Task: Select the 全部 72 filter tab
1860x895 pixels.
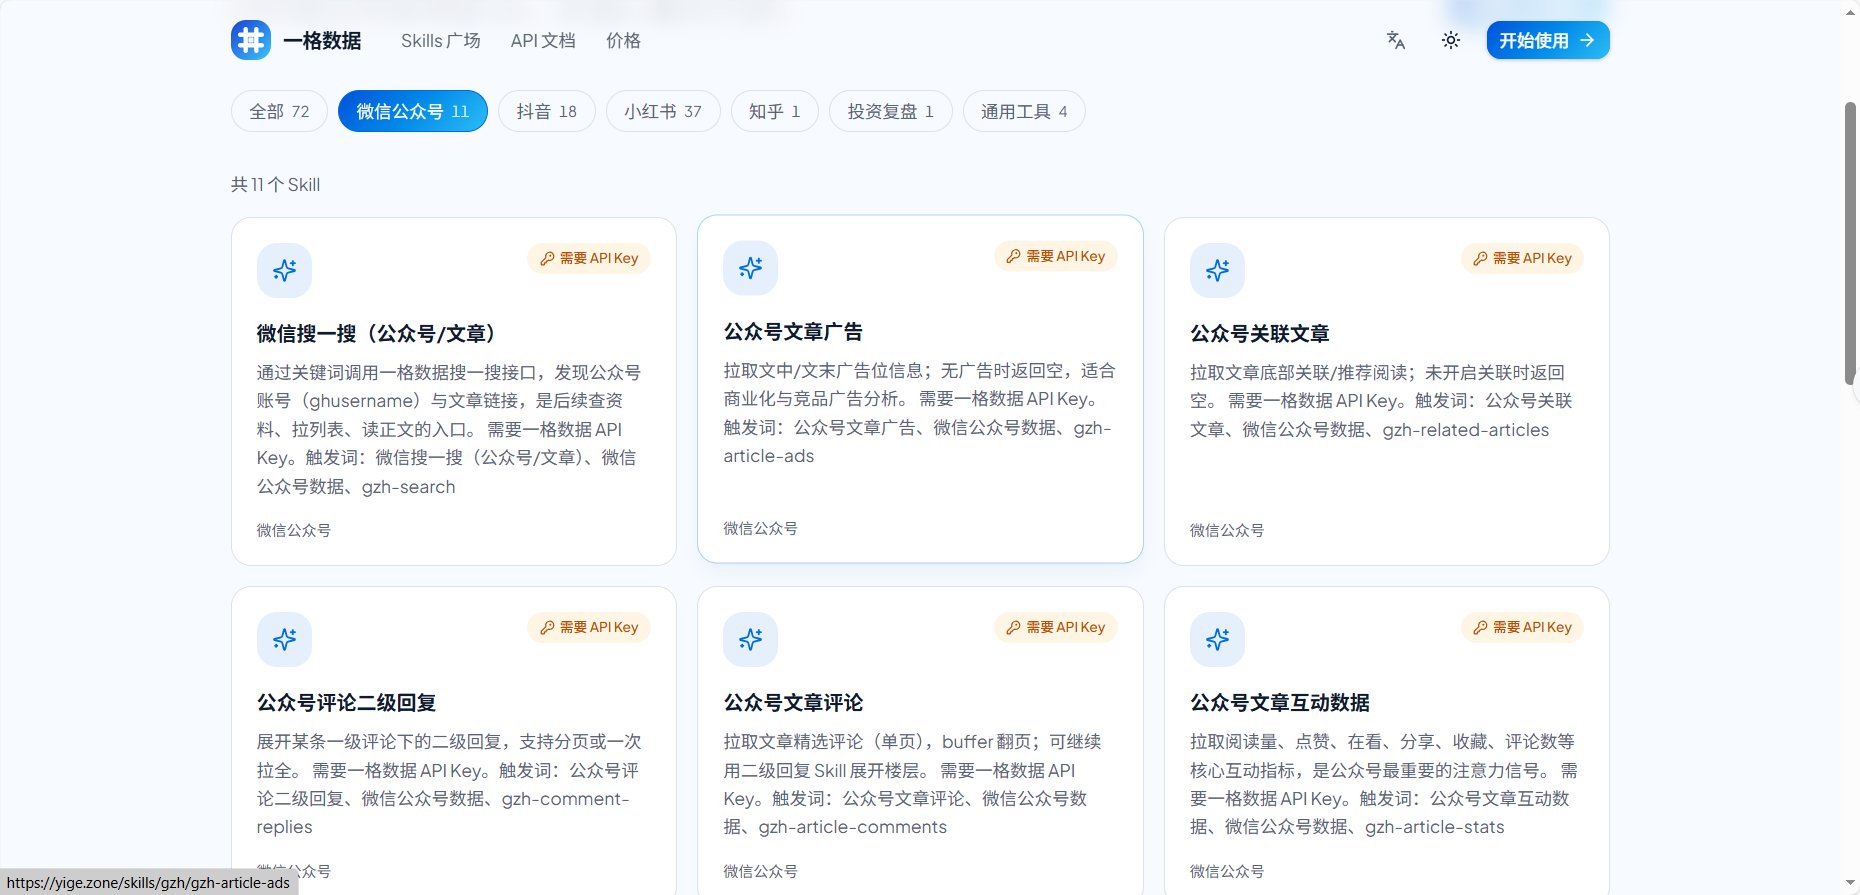Action: pyautogui.click(x=279, y=111)
